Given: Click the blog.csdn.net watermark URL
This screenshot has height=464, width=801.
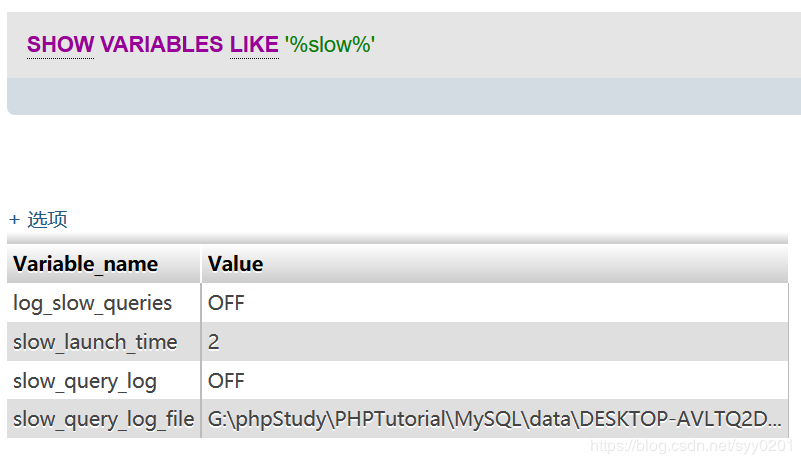Looking at the screenshot, I should pyautogui.click(x=692, y=446).
